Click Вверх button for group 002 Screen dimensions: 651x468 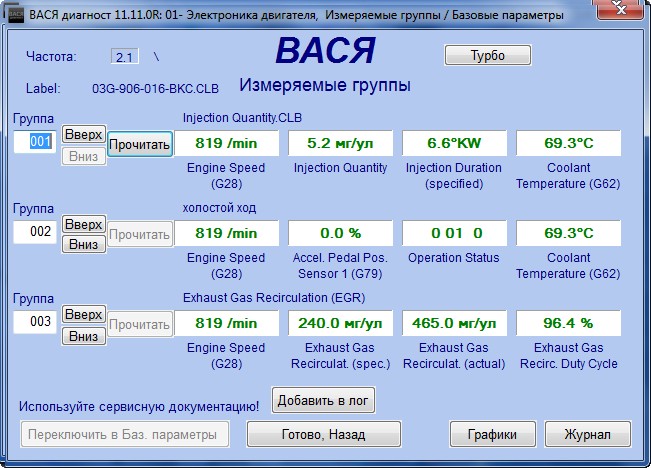point(83,224)
